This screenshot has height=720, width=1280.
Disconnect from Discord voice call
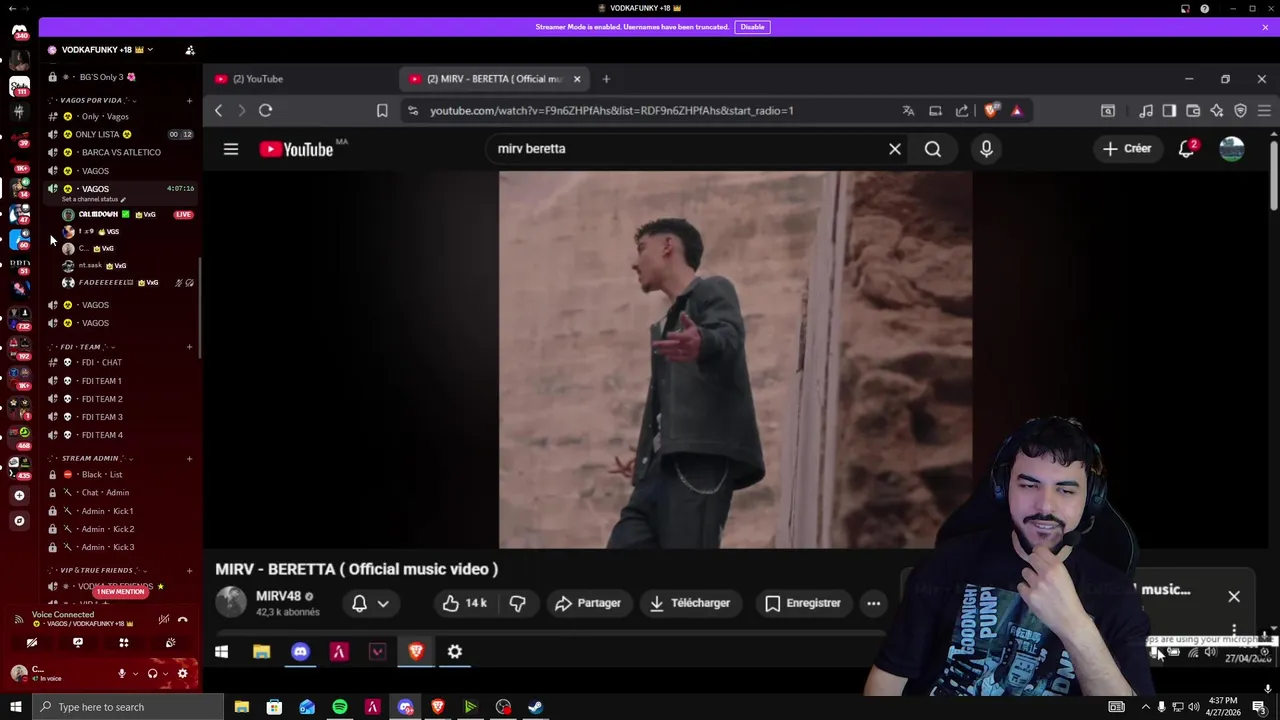(x=182, y=619)
